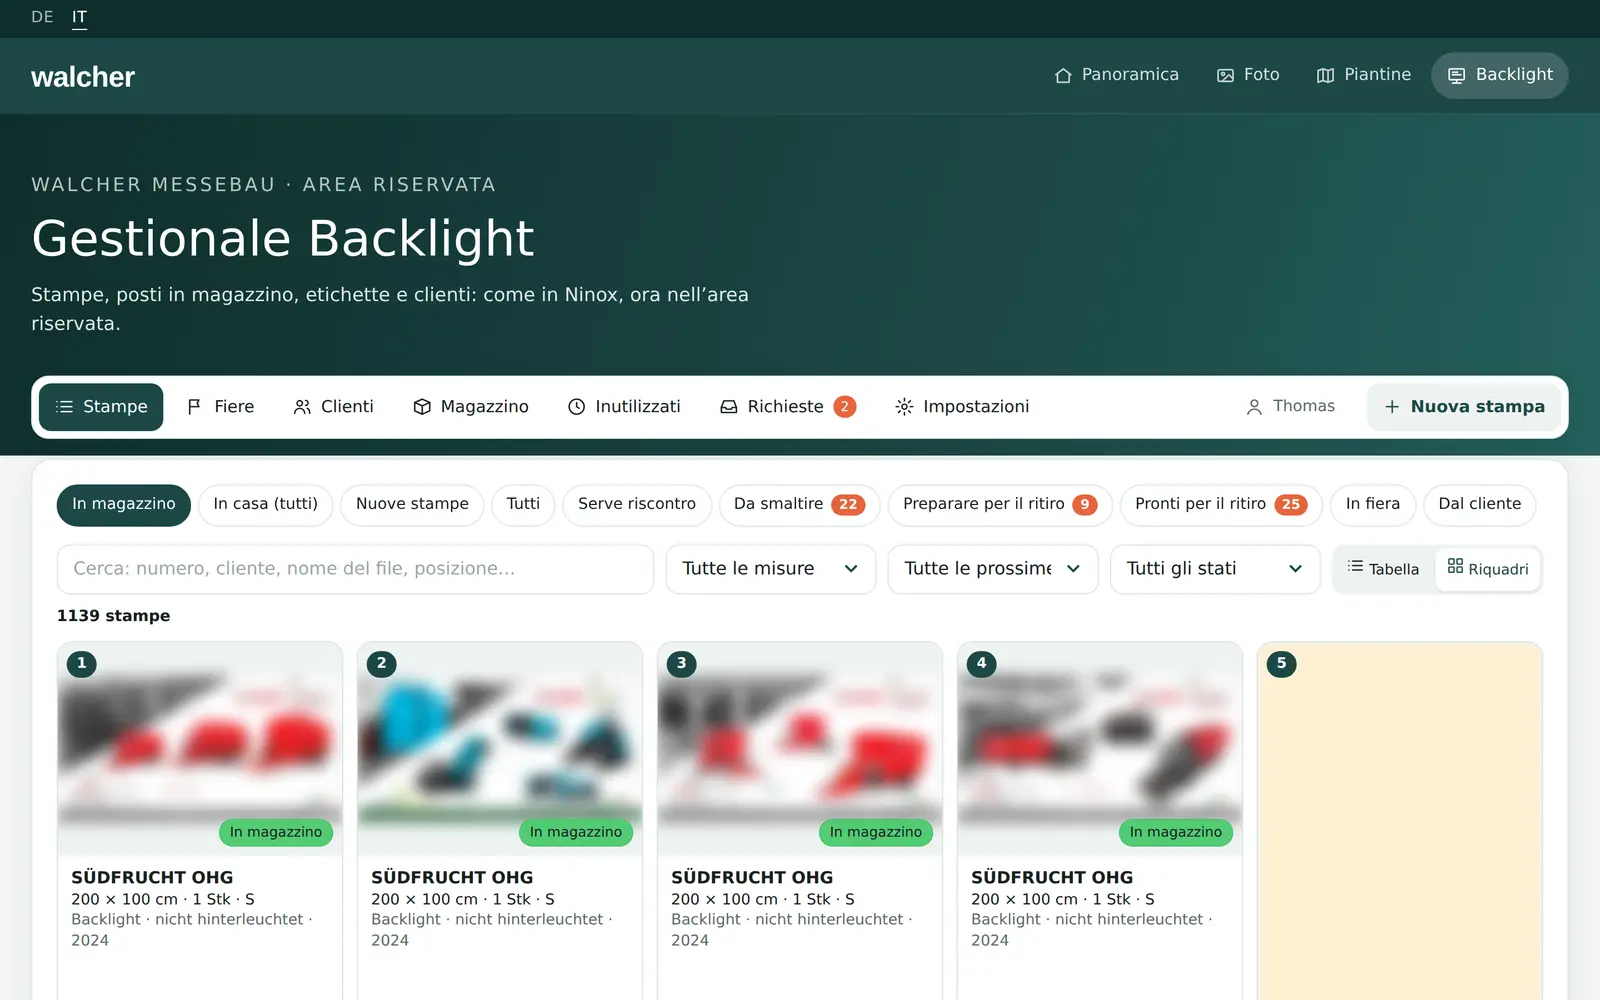Filter by Pronti per il ritiro
Viewport: 1600px width, 1000px height.
(x=1221, y=504)
